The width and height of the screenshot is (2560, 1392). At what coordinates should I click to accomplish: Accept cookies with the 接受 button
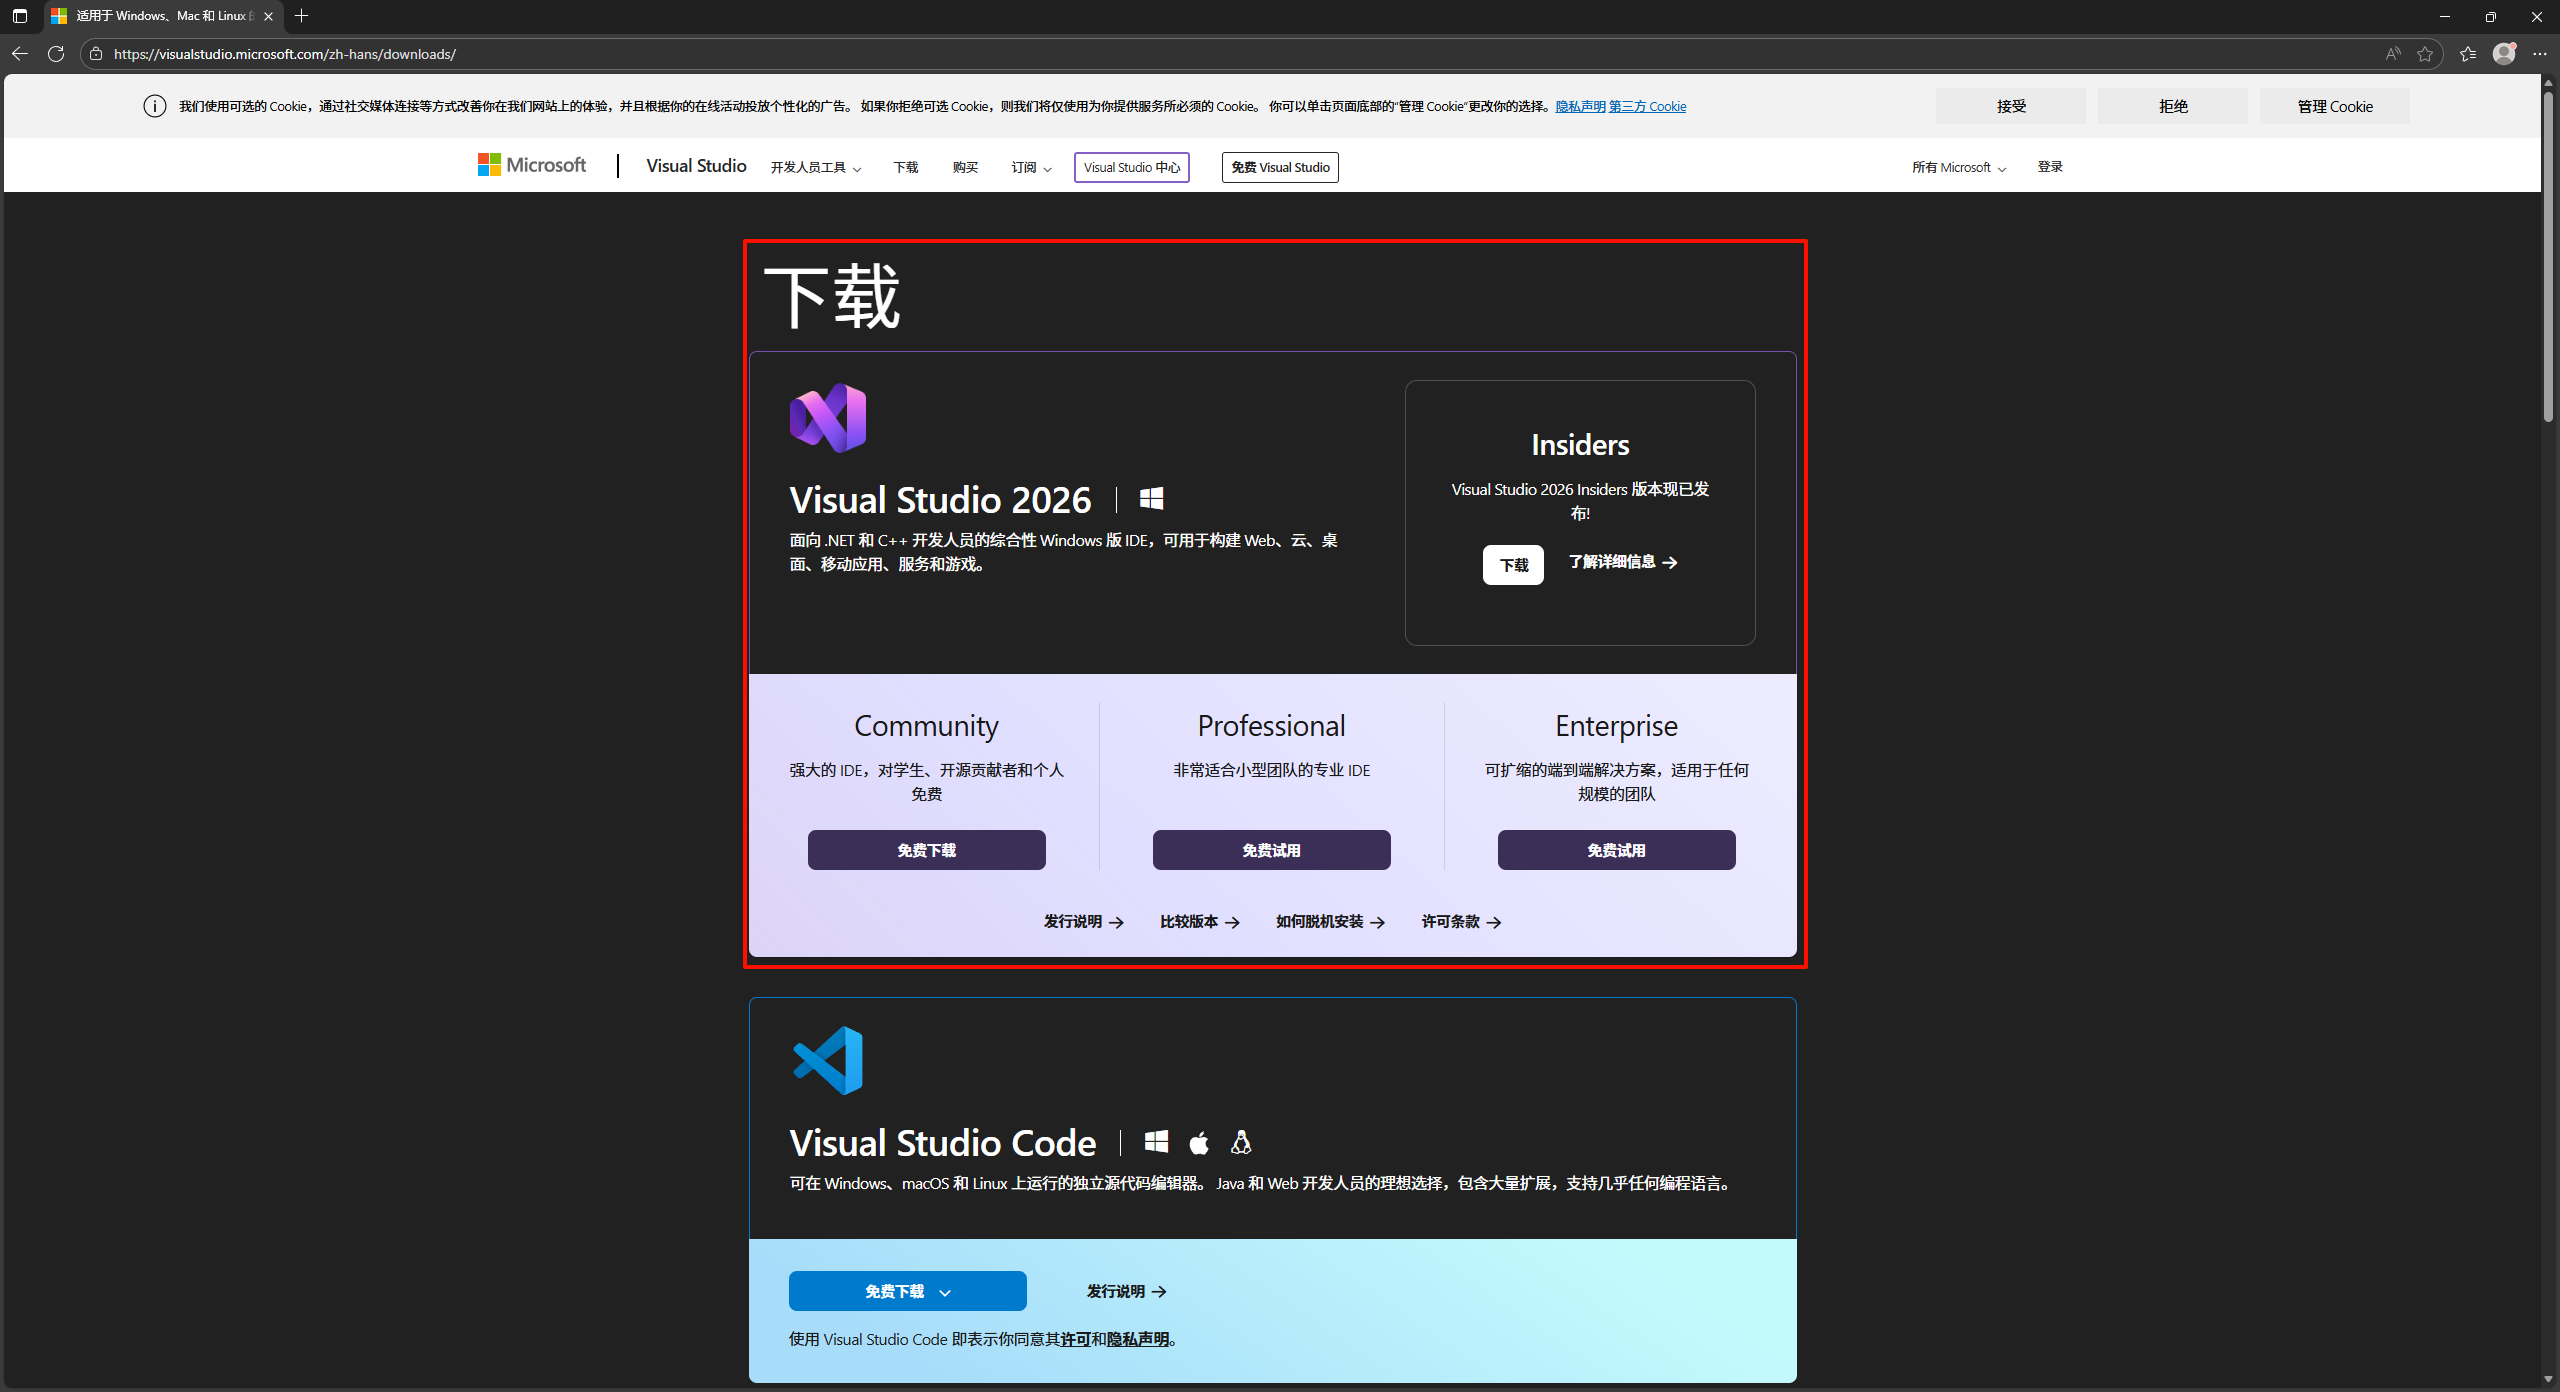tap(2010, 105)
